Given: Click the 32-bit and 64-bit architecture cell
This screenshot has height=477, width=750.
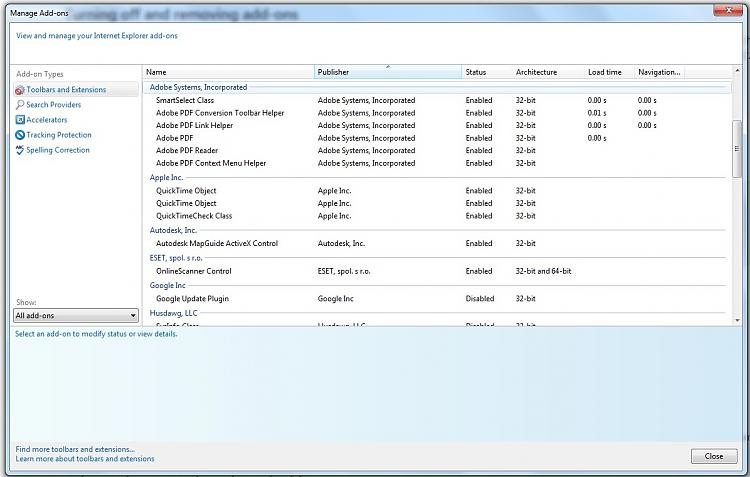Looking at the screenshot, I should [543, 271].
